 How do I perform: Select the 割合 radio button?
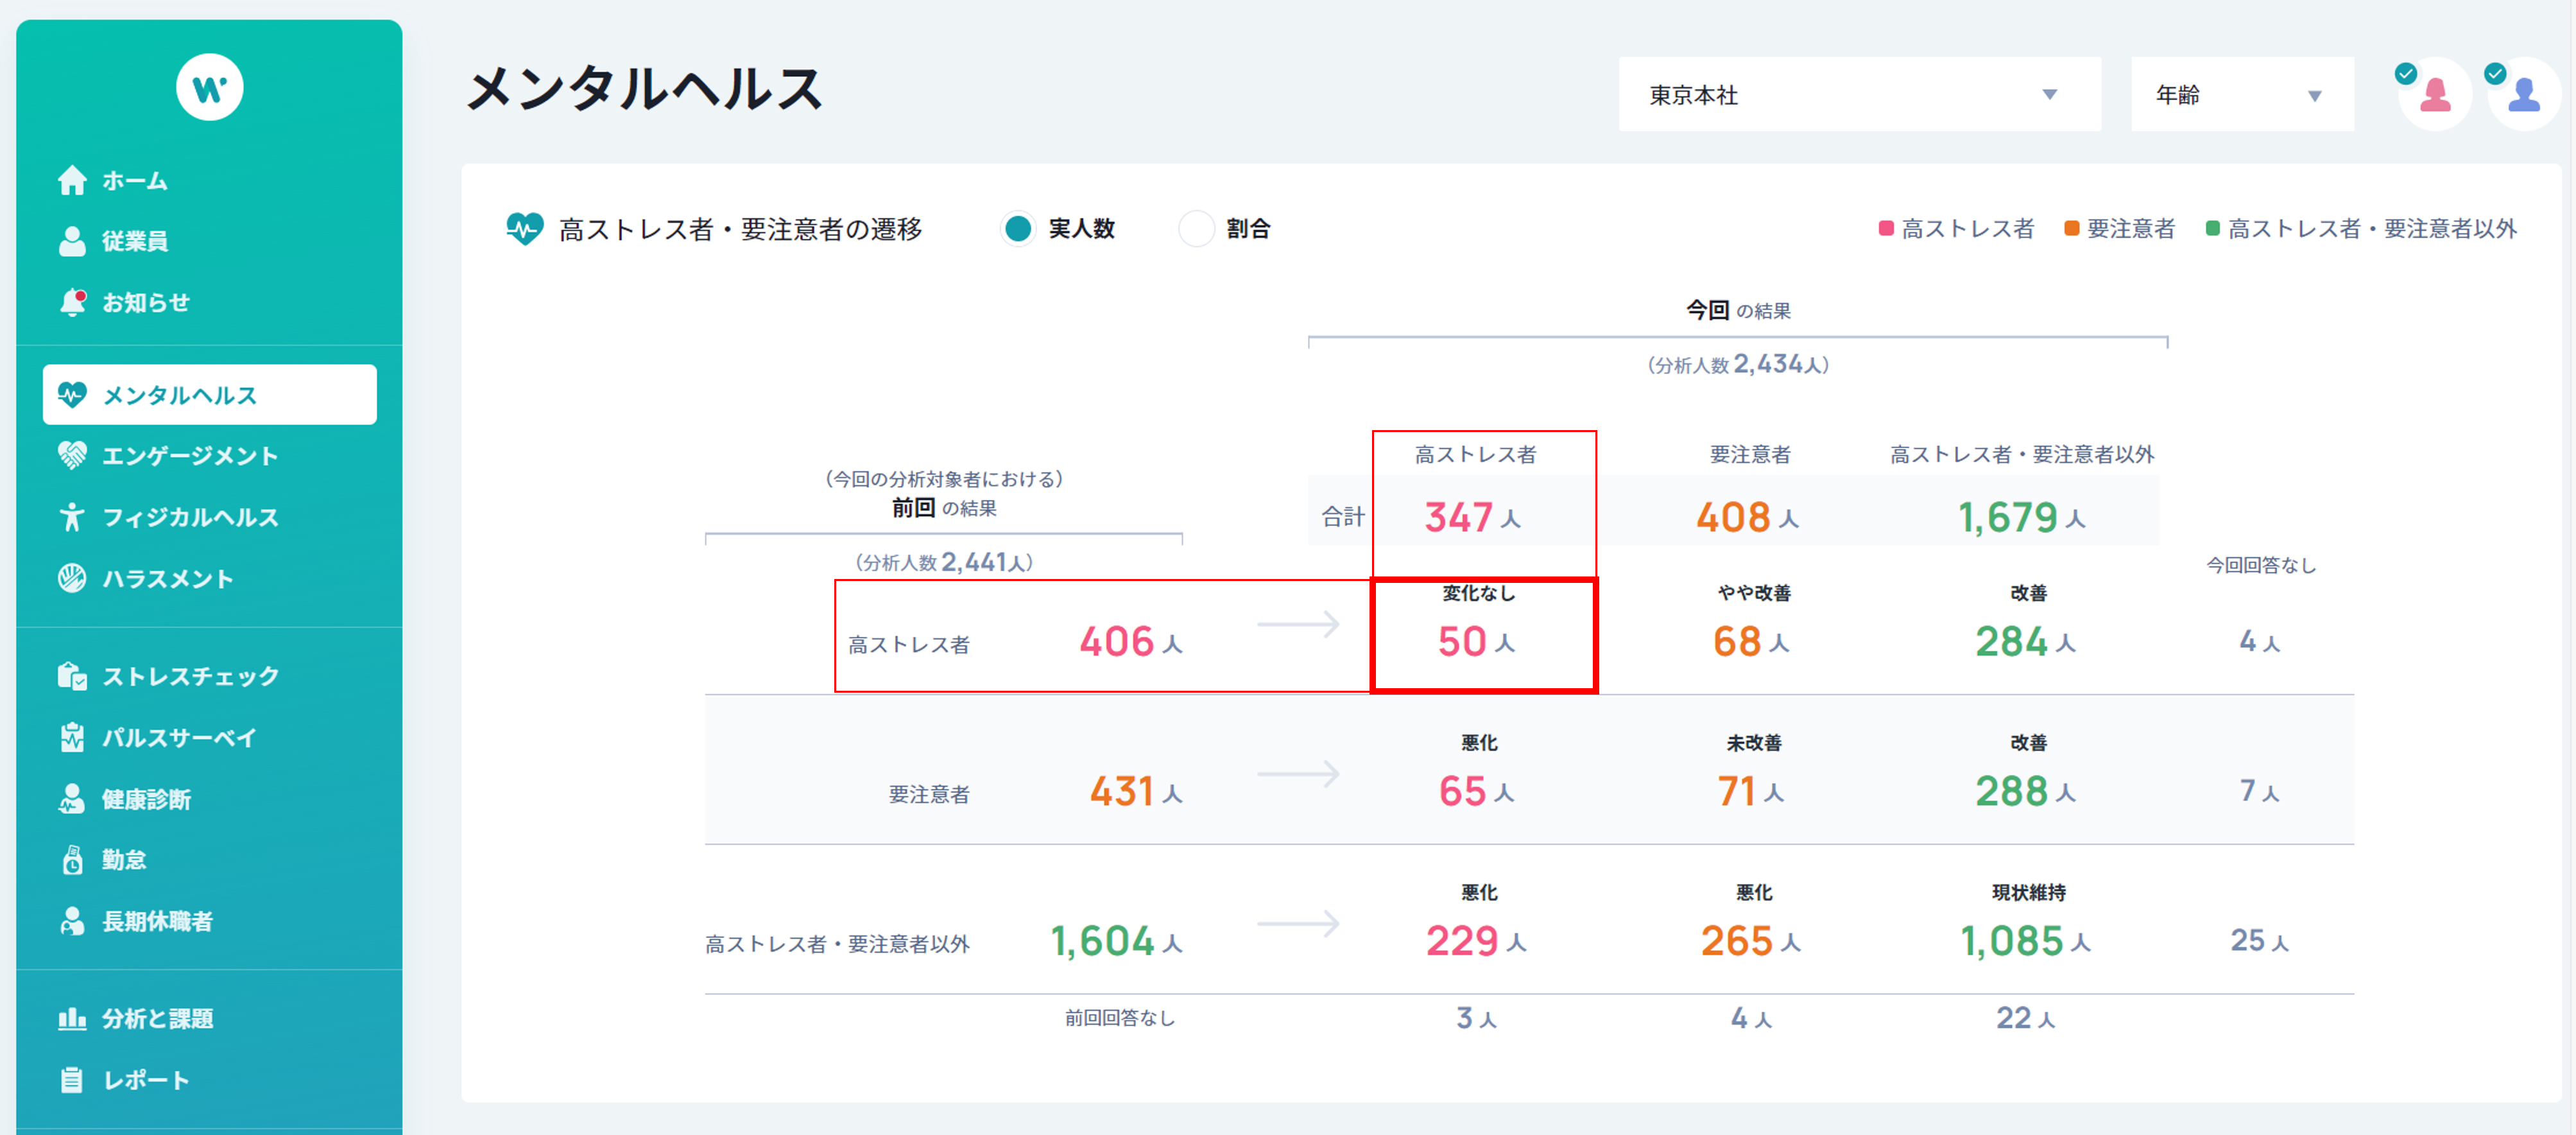click(1196, 229)
